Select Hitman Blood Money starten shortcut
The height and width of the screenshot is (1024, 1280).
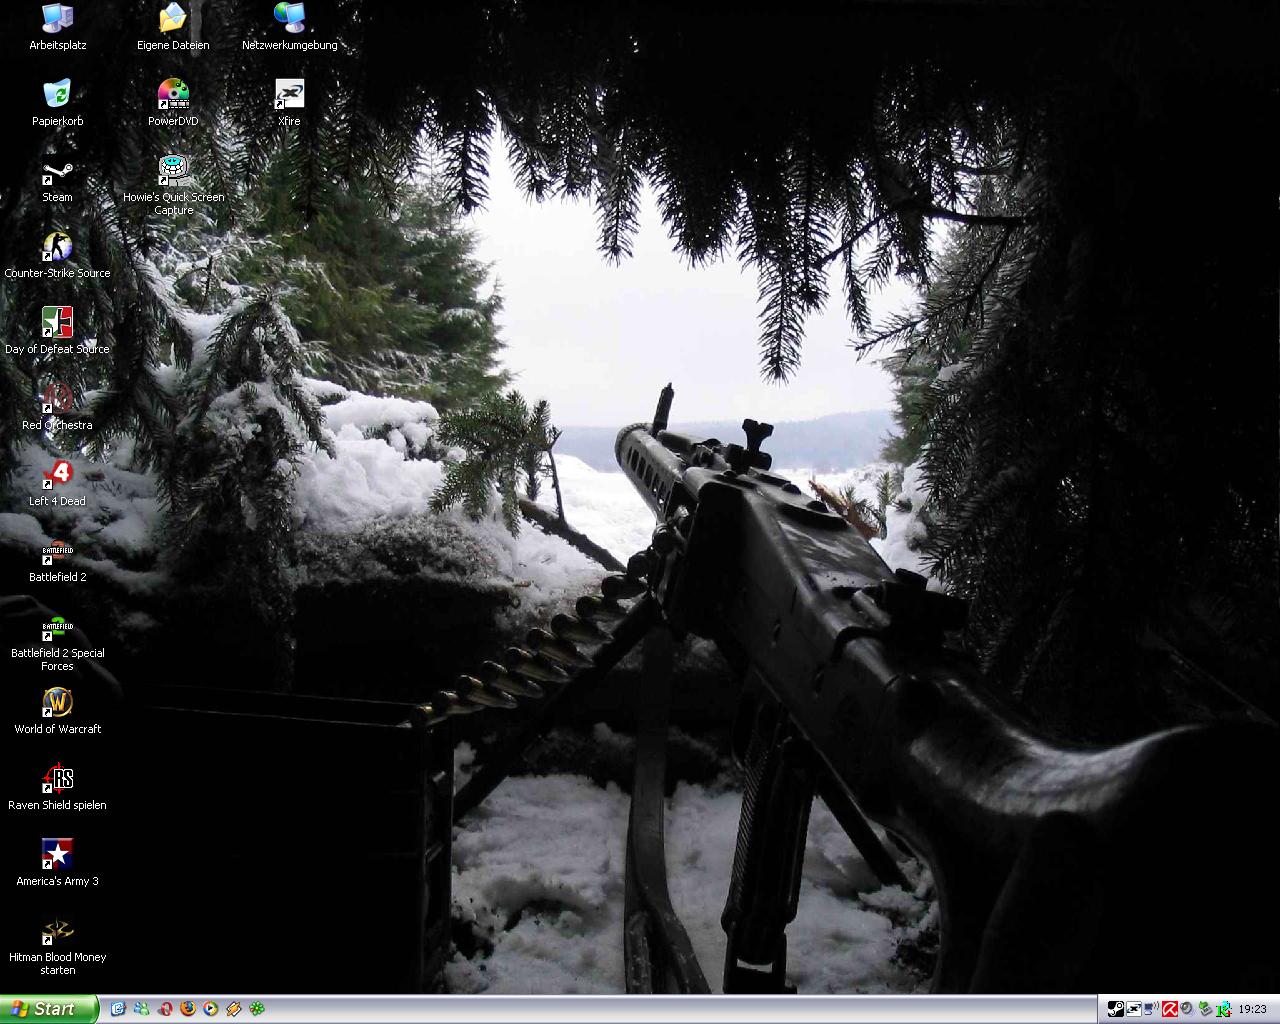(58, 946)
